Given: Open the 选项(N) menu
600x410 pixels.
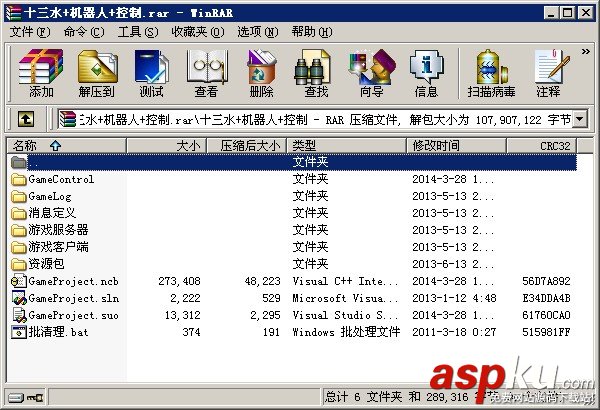Looking at the screenshot, I should point(258,32).
